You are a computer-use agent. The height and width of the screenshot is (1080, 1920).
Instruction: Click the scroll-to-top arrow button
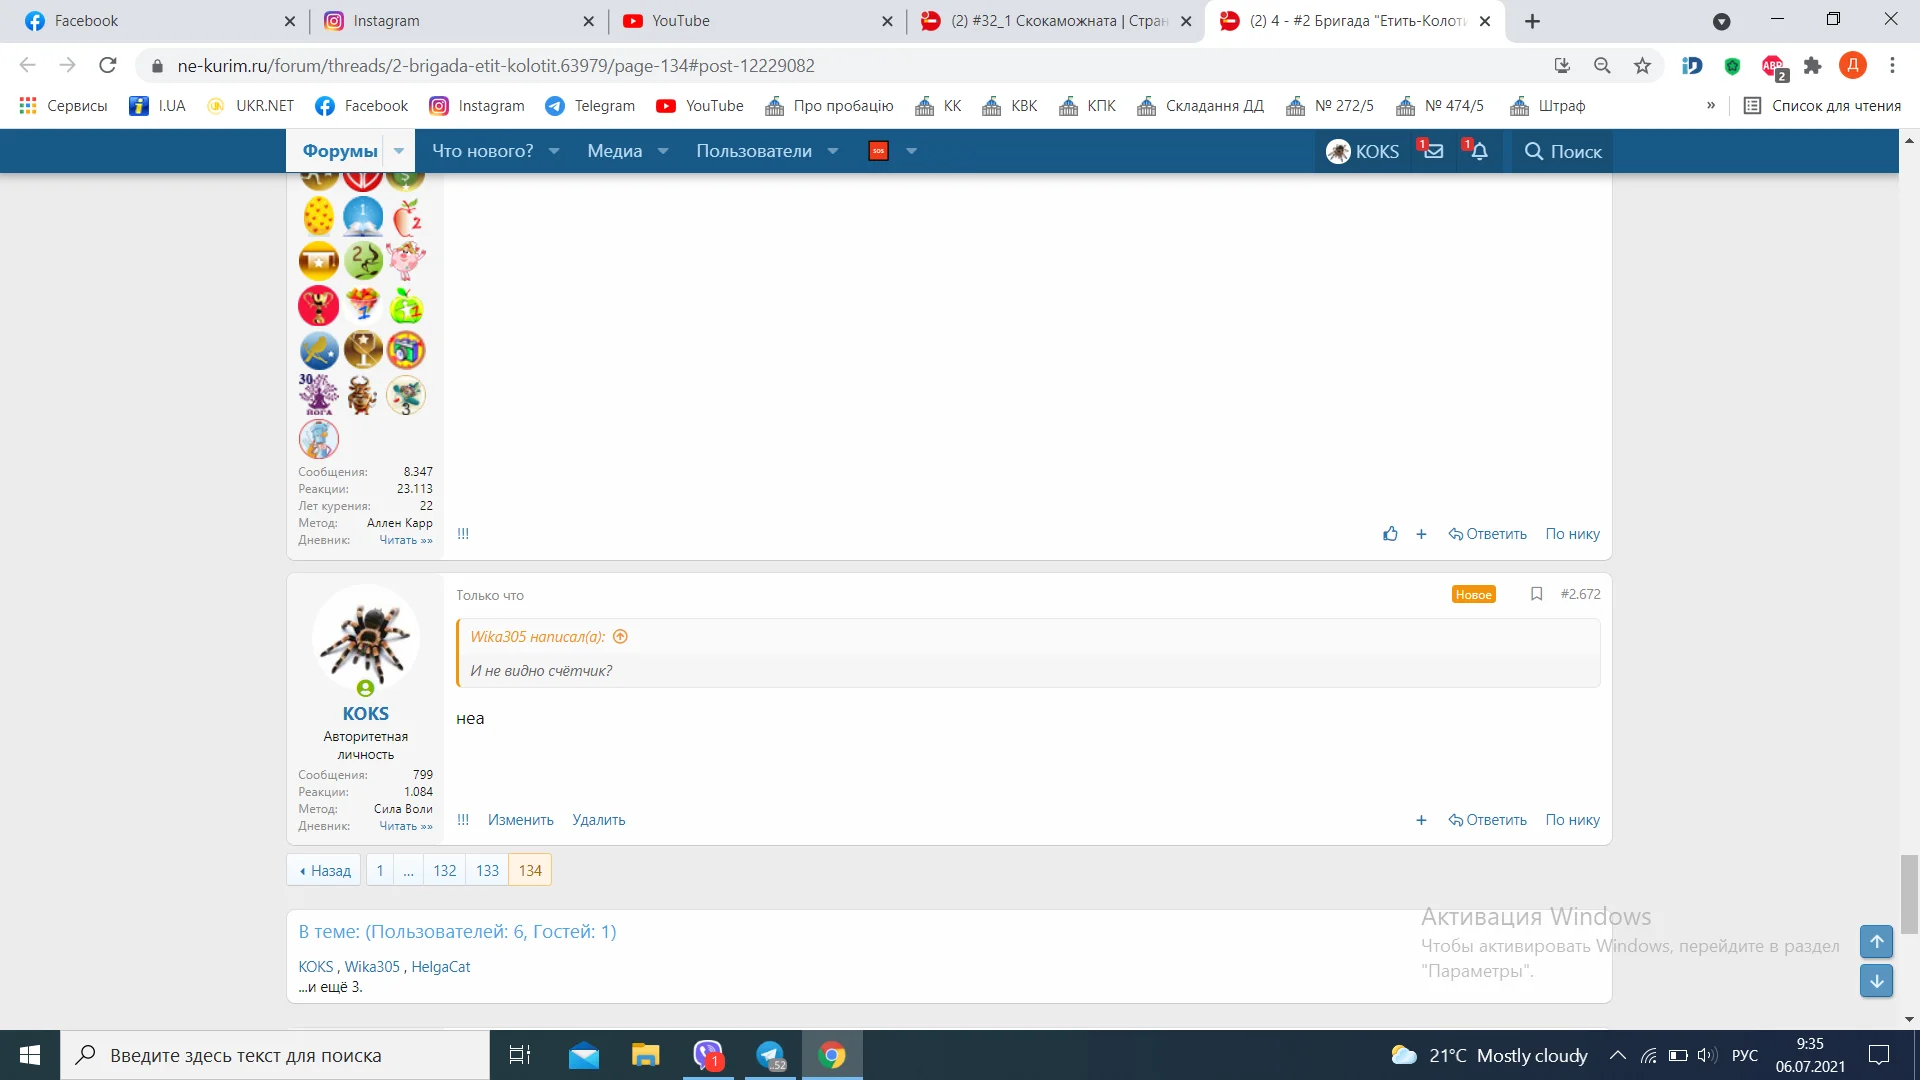click(1876, 941)
